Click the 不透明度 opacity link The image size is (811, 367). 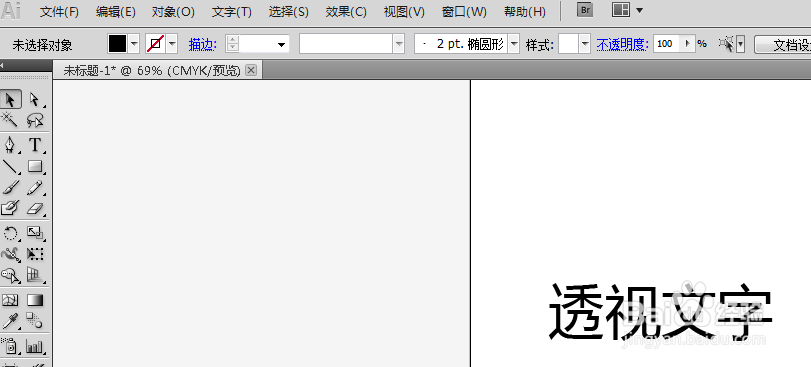pyautogui.click(x=622, y=44)
